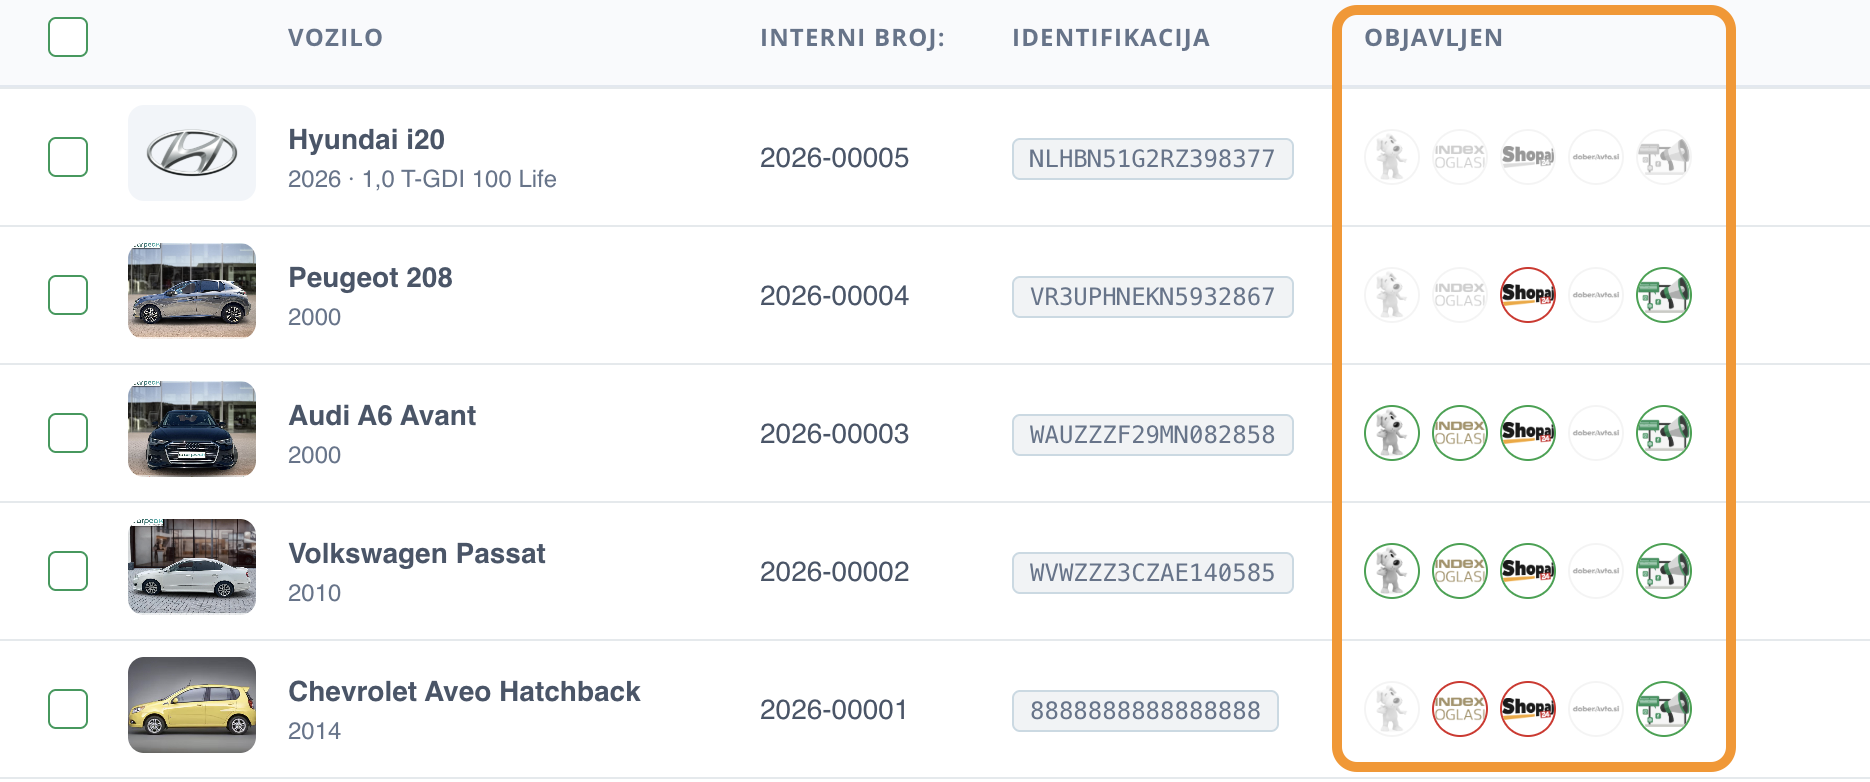This screenshot has height=782, width=1870.
Task: Click the Shopaj icon for Volkswagen Passat
Action: (1528, 571)
